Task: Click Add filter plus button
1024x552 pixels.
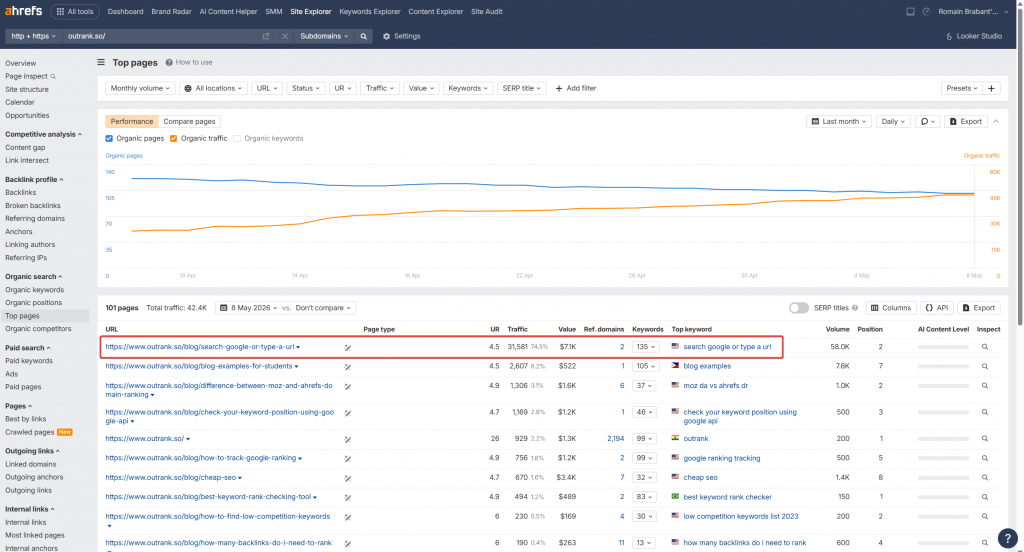Action: [x=575, y=88]
